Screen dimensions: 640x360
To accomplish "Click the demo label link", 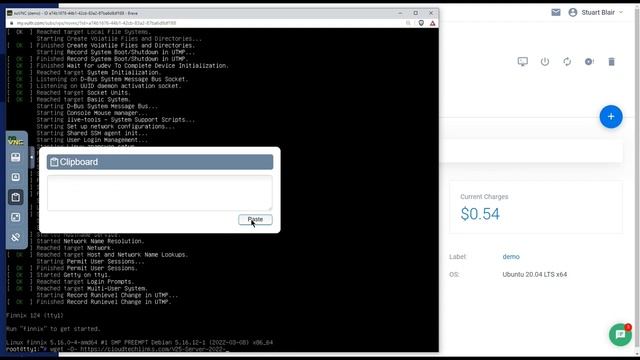I will click(511, 257).
